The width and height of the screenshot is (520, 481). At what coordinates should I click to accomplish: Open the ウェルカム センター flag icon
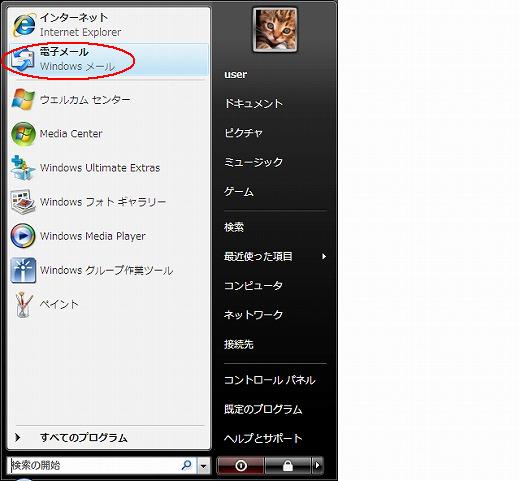[x=23, y=99]
